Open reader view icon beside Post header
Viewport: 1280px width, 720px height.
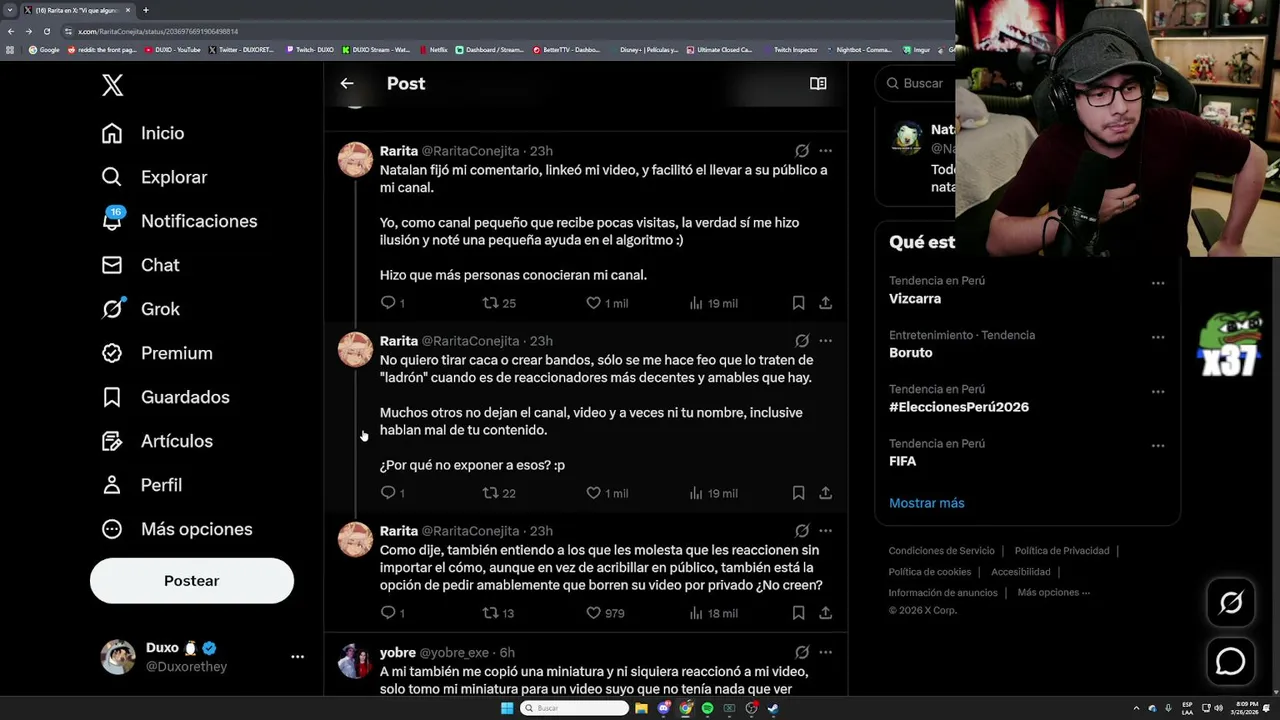(x=818, y=84)
